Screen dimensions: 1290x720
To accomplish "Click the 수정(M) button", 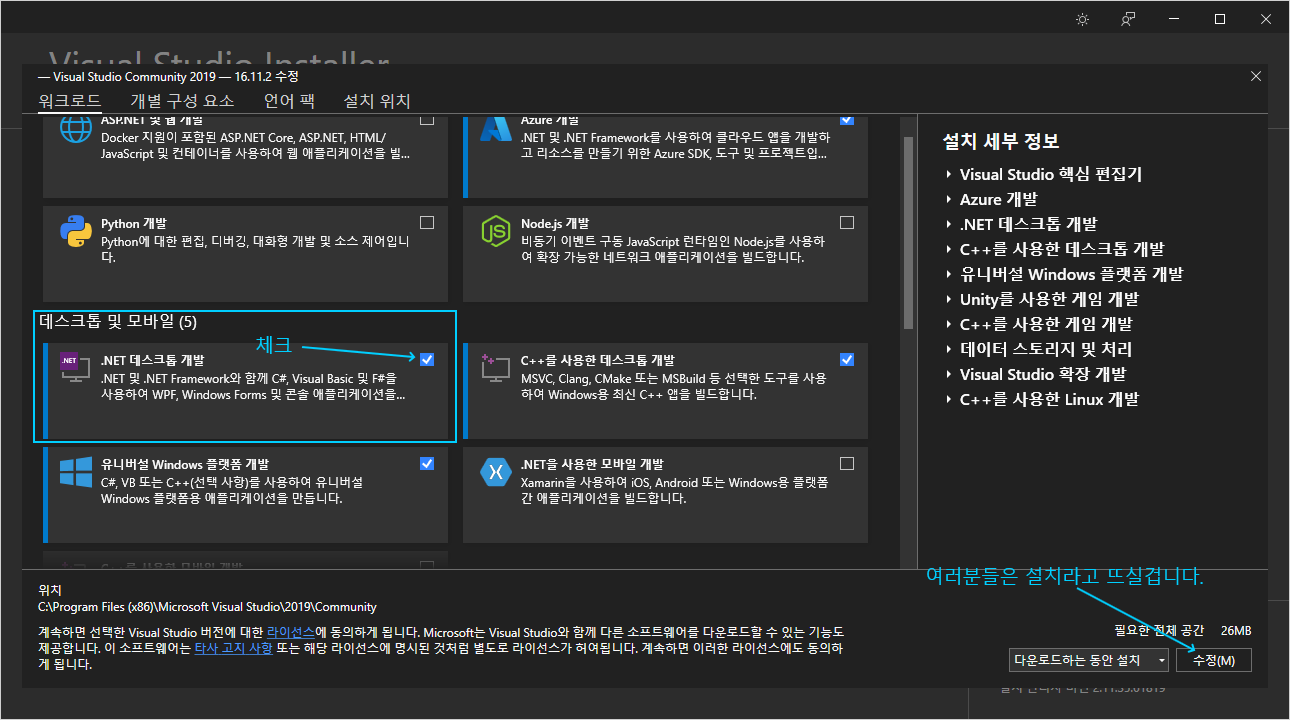I will click(x=1214, y=660).
